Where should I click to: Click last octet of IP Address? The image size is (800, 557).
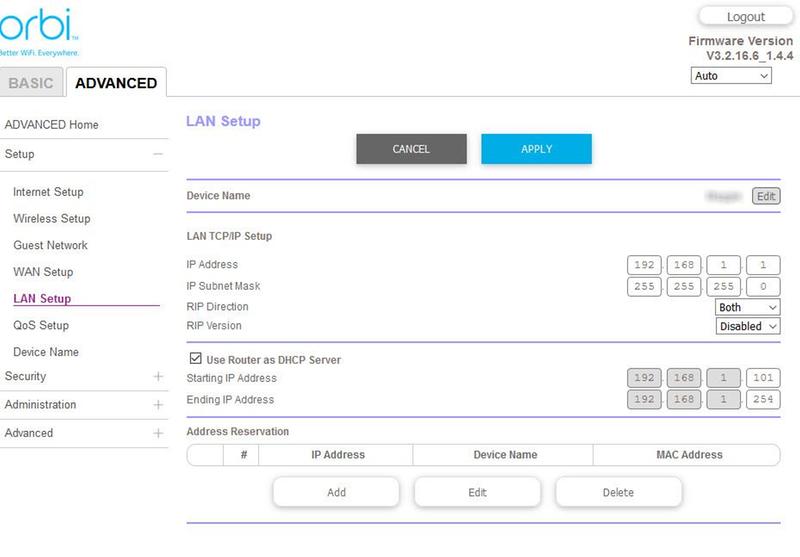763,265
